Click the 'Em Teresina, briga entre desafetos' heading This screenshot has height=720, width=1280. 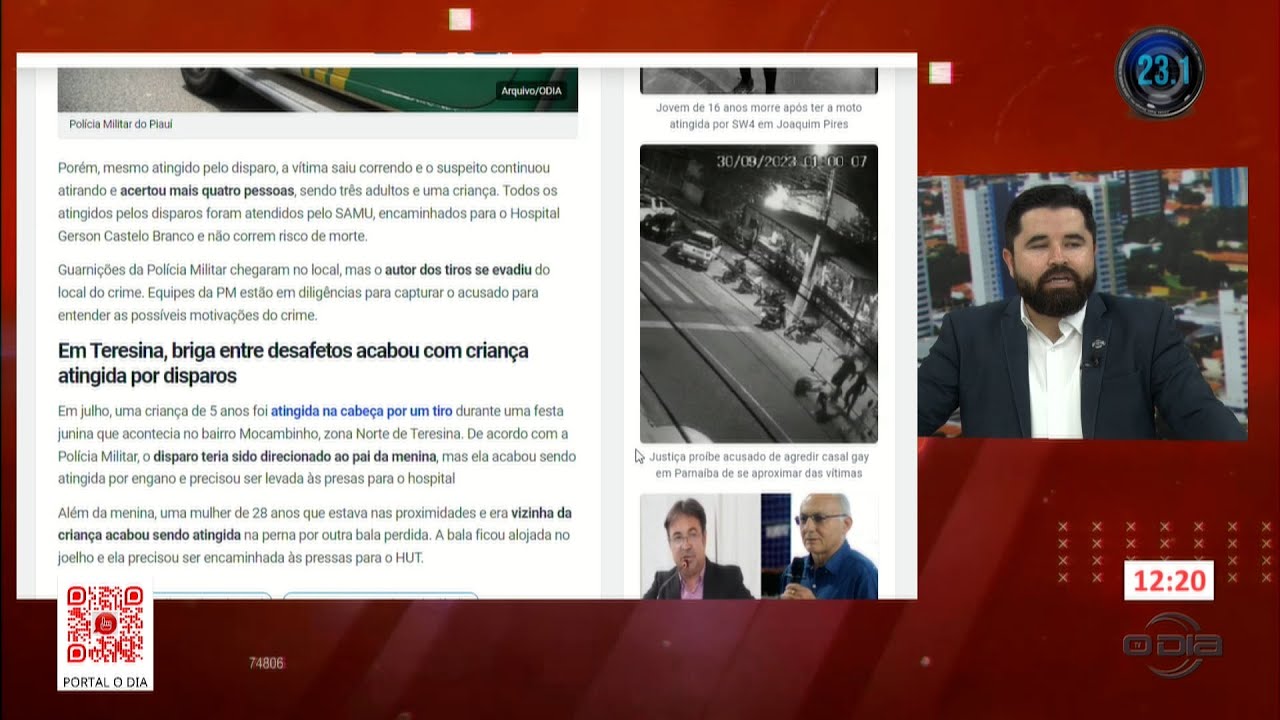pos(293,363)
